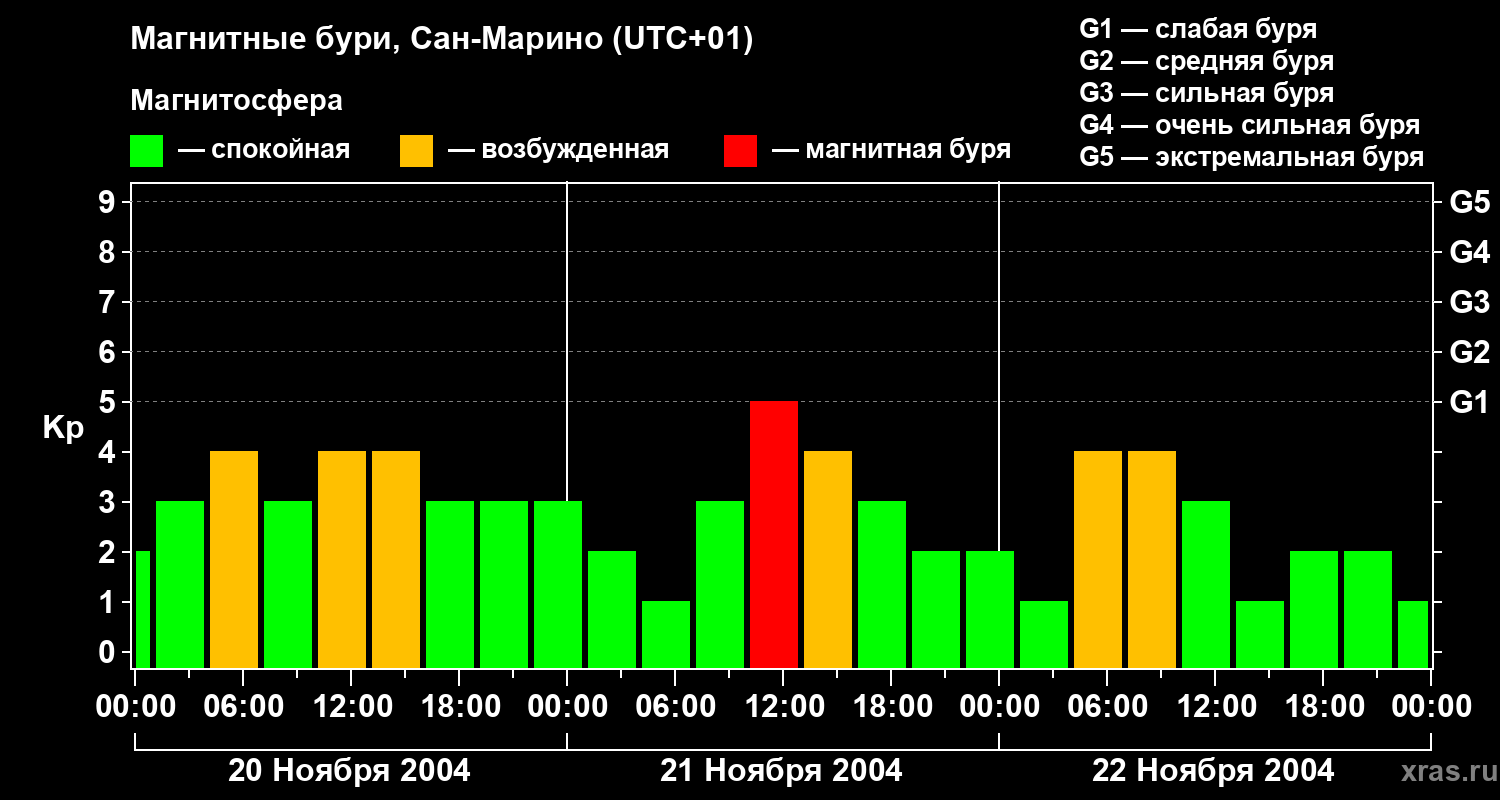Click the 'G4 — очень сильная буря' legend line

1249,125
